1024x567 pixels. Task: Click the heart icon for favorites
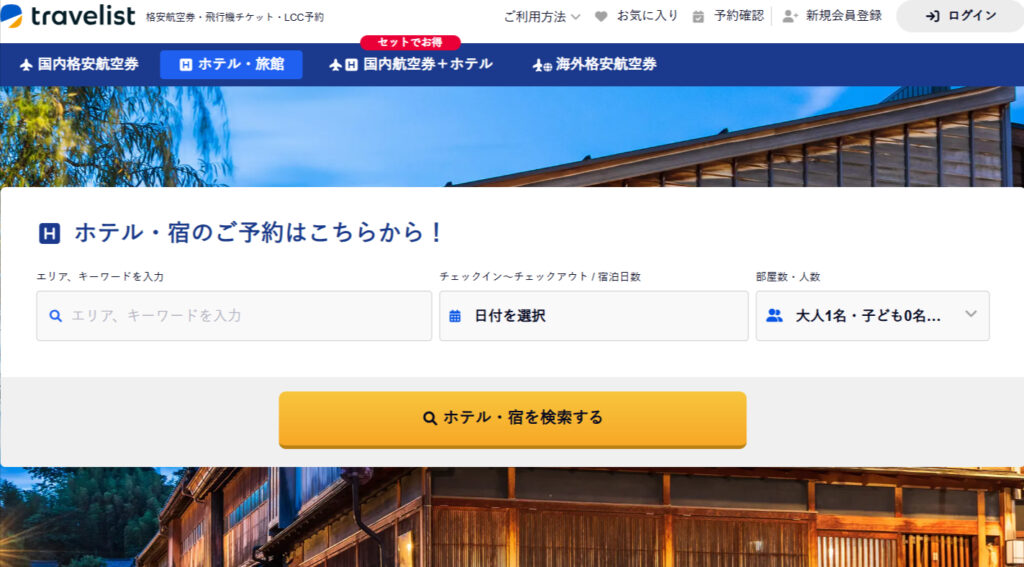click(x=601, y=16)
